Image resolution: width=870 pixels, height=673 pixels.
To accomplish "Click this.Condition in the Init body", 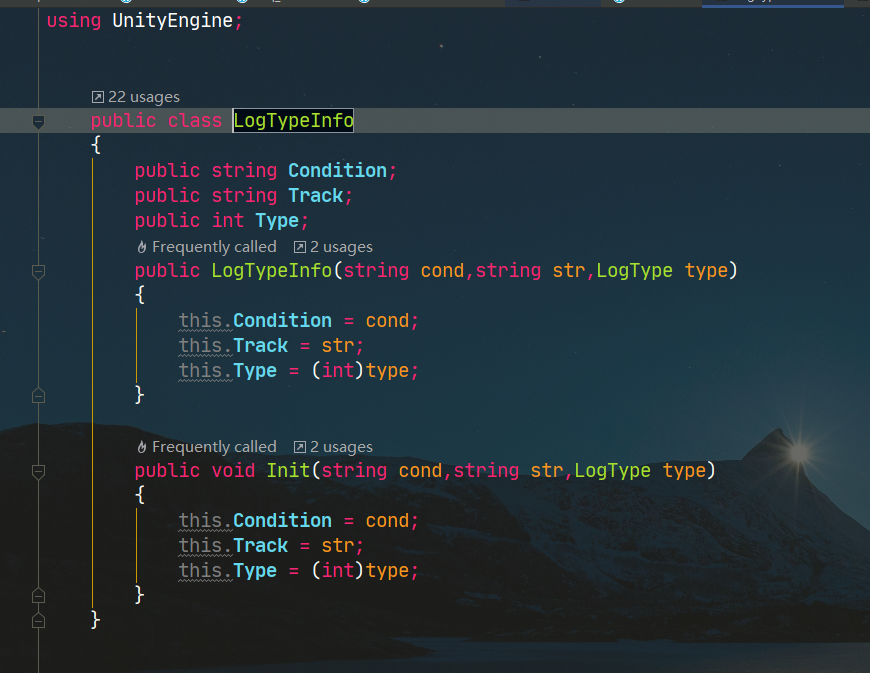I will 255,520.
